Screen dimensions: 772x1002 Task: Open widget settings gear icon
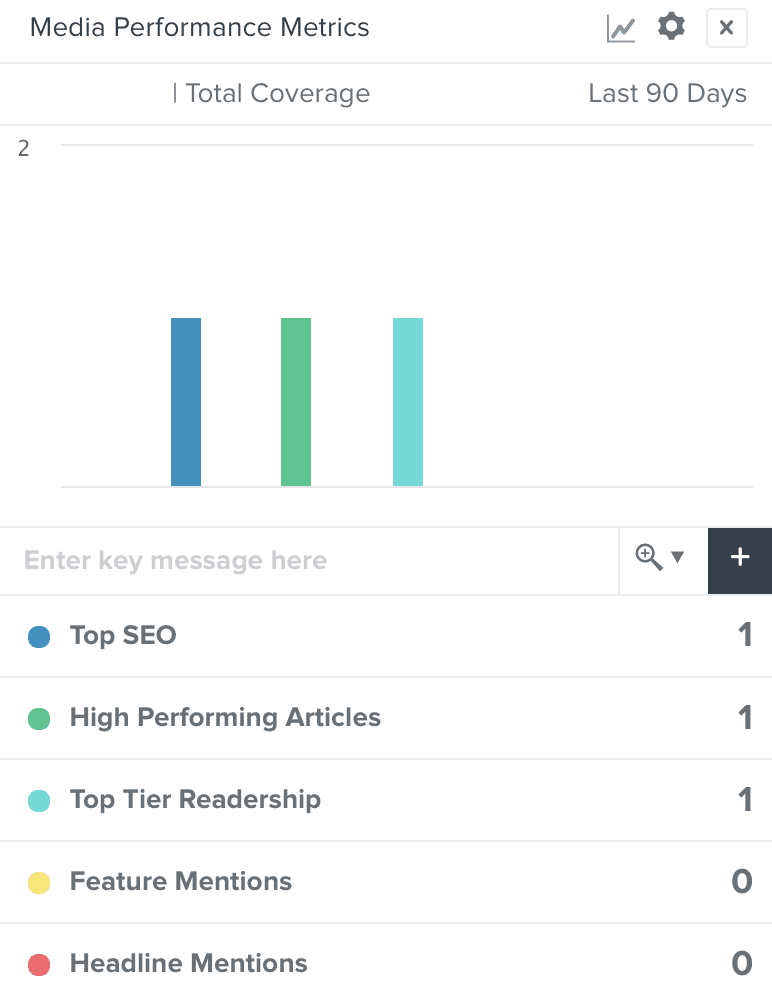click(671, 27)
